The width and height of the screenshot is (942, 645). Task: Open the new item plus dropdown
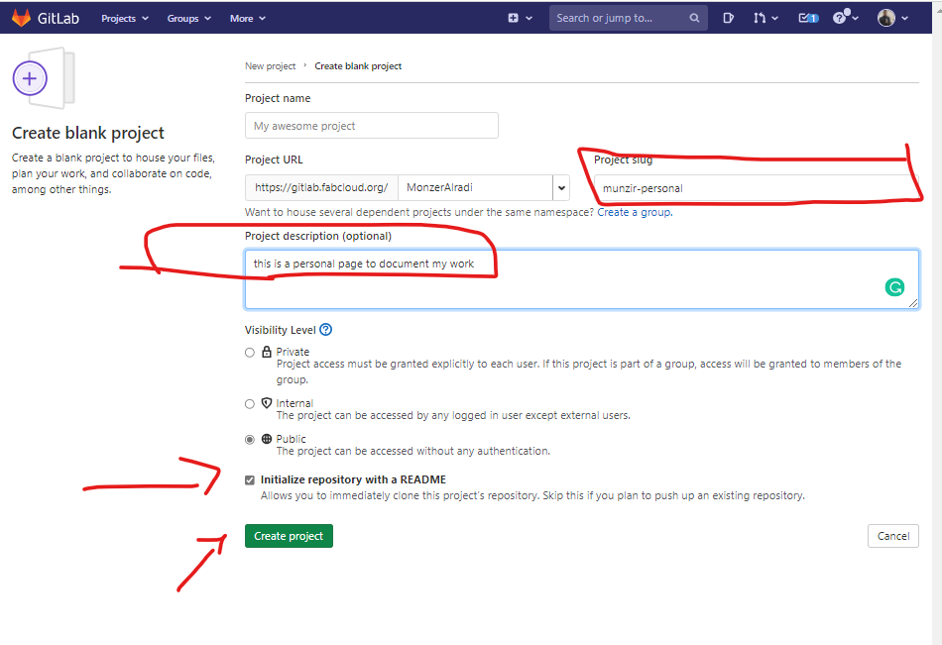pyautogui.click(x=520, y=18)
